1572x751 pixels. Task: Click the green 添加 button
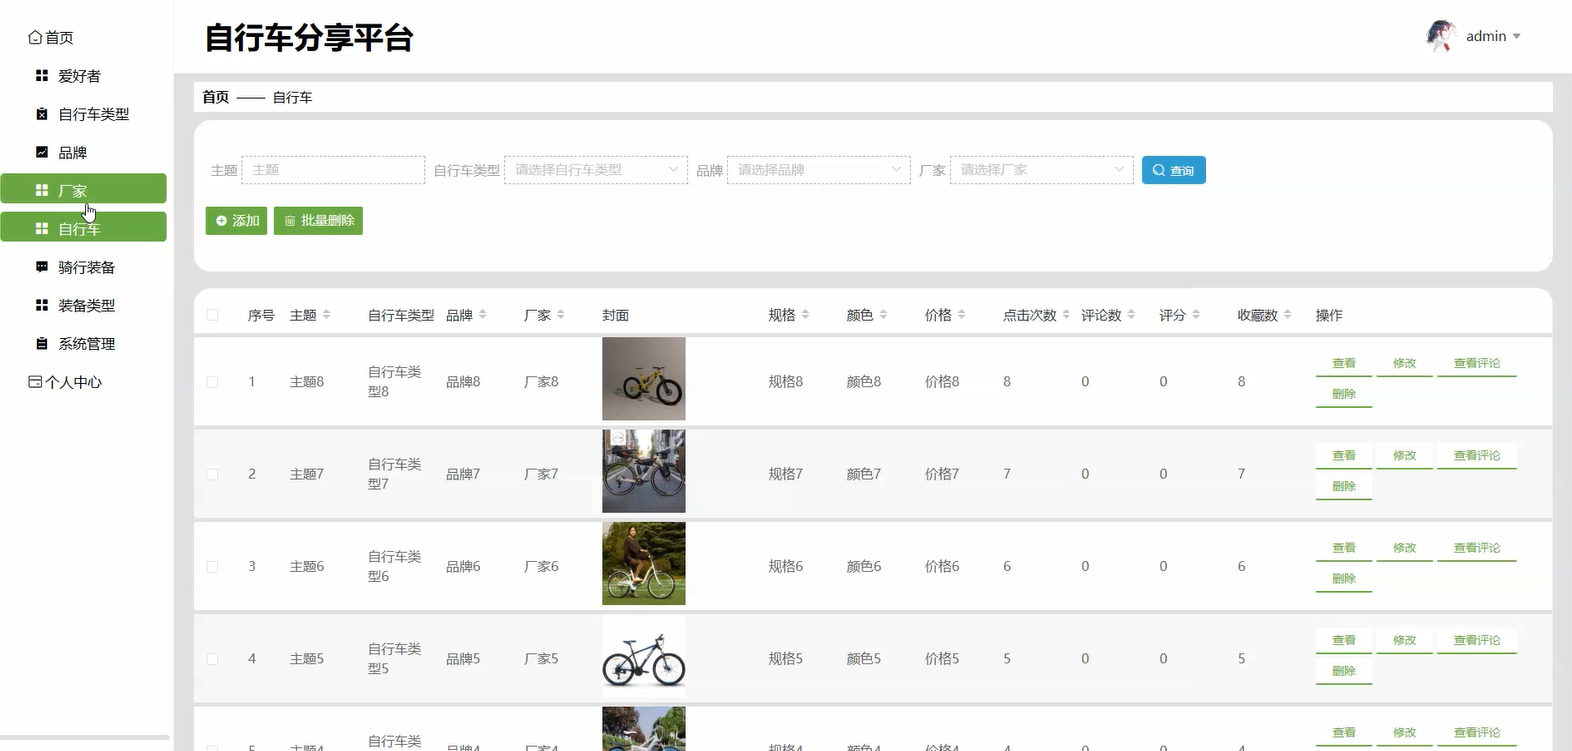[x=237, y=221]
